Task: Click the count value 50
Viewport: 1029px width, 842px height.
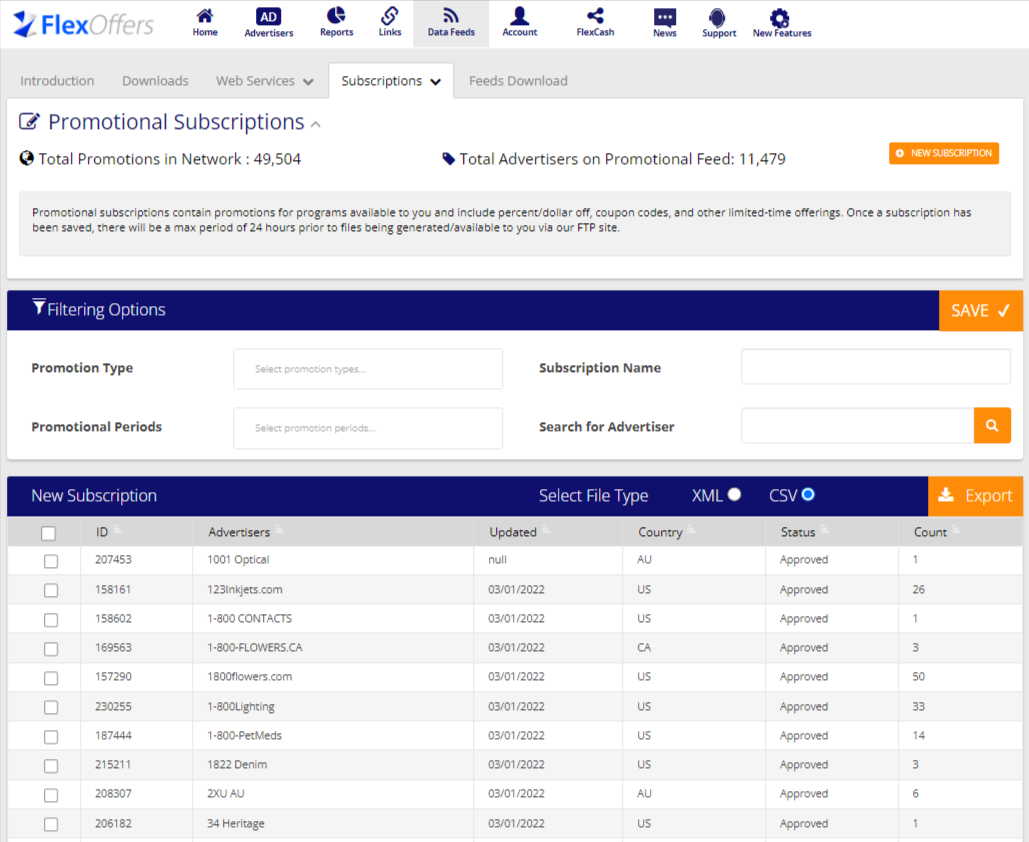Action: [918, 677]
